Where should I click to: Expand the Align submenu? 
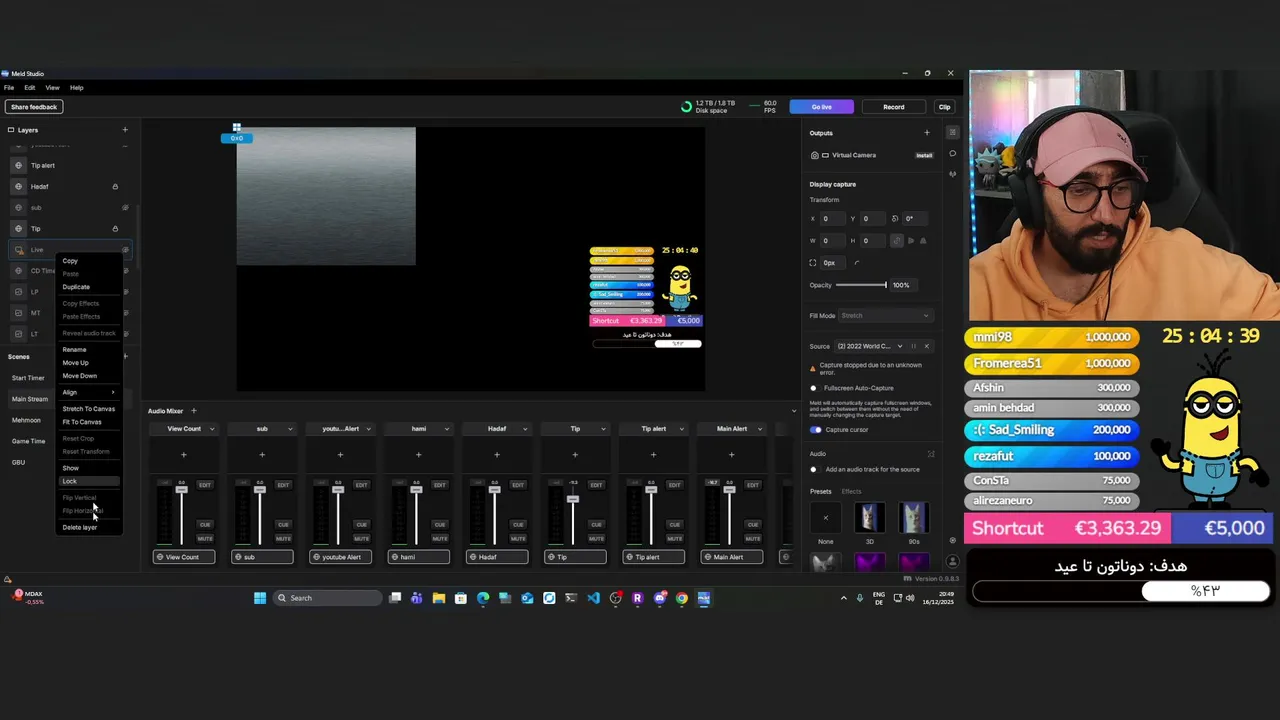pos(89,392)
